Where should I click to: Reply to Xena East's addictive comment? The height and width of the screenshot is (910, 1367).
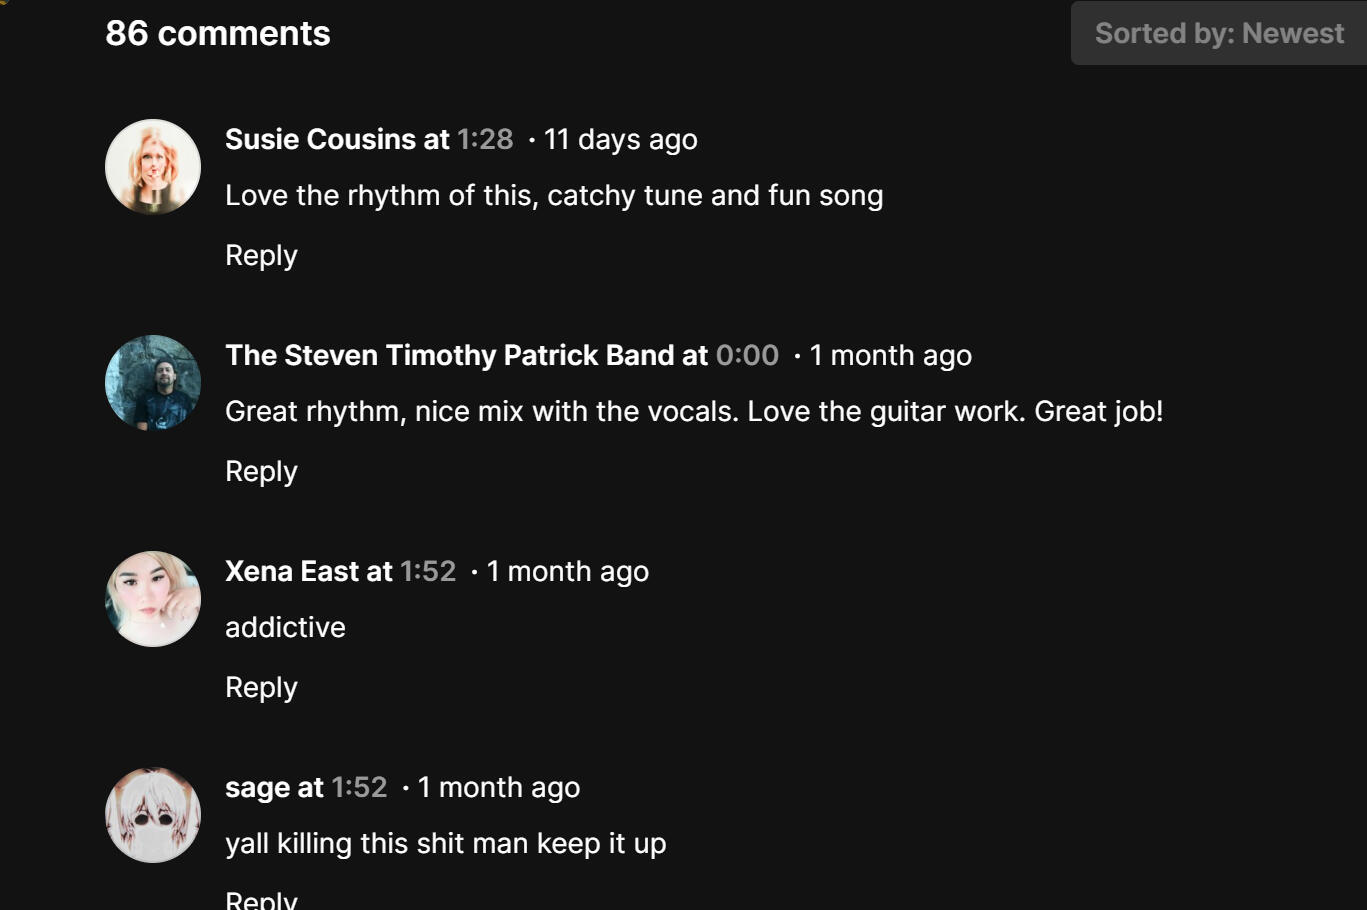[x=261, y=687]
